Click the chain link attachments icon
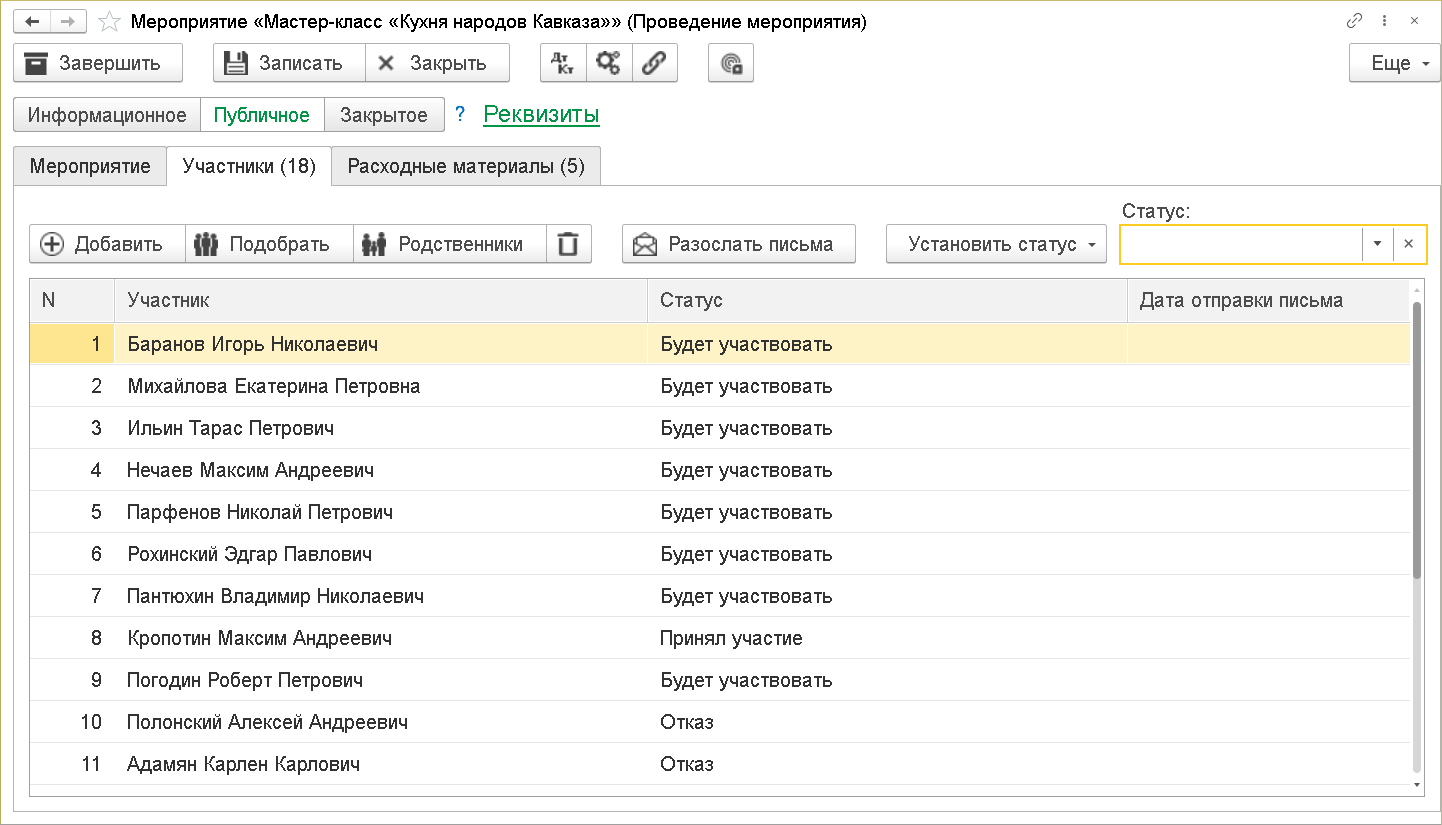 point(654,63)
